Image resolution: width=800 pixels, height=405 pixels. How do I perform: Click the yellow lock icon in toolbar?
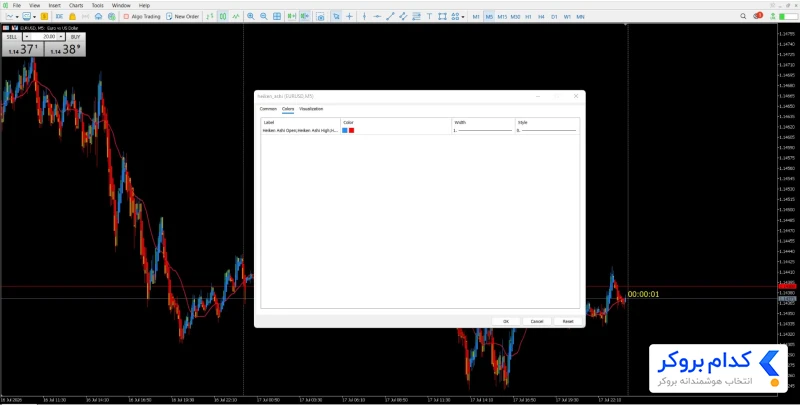click(x=72, y=16)
